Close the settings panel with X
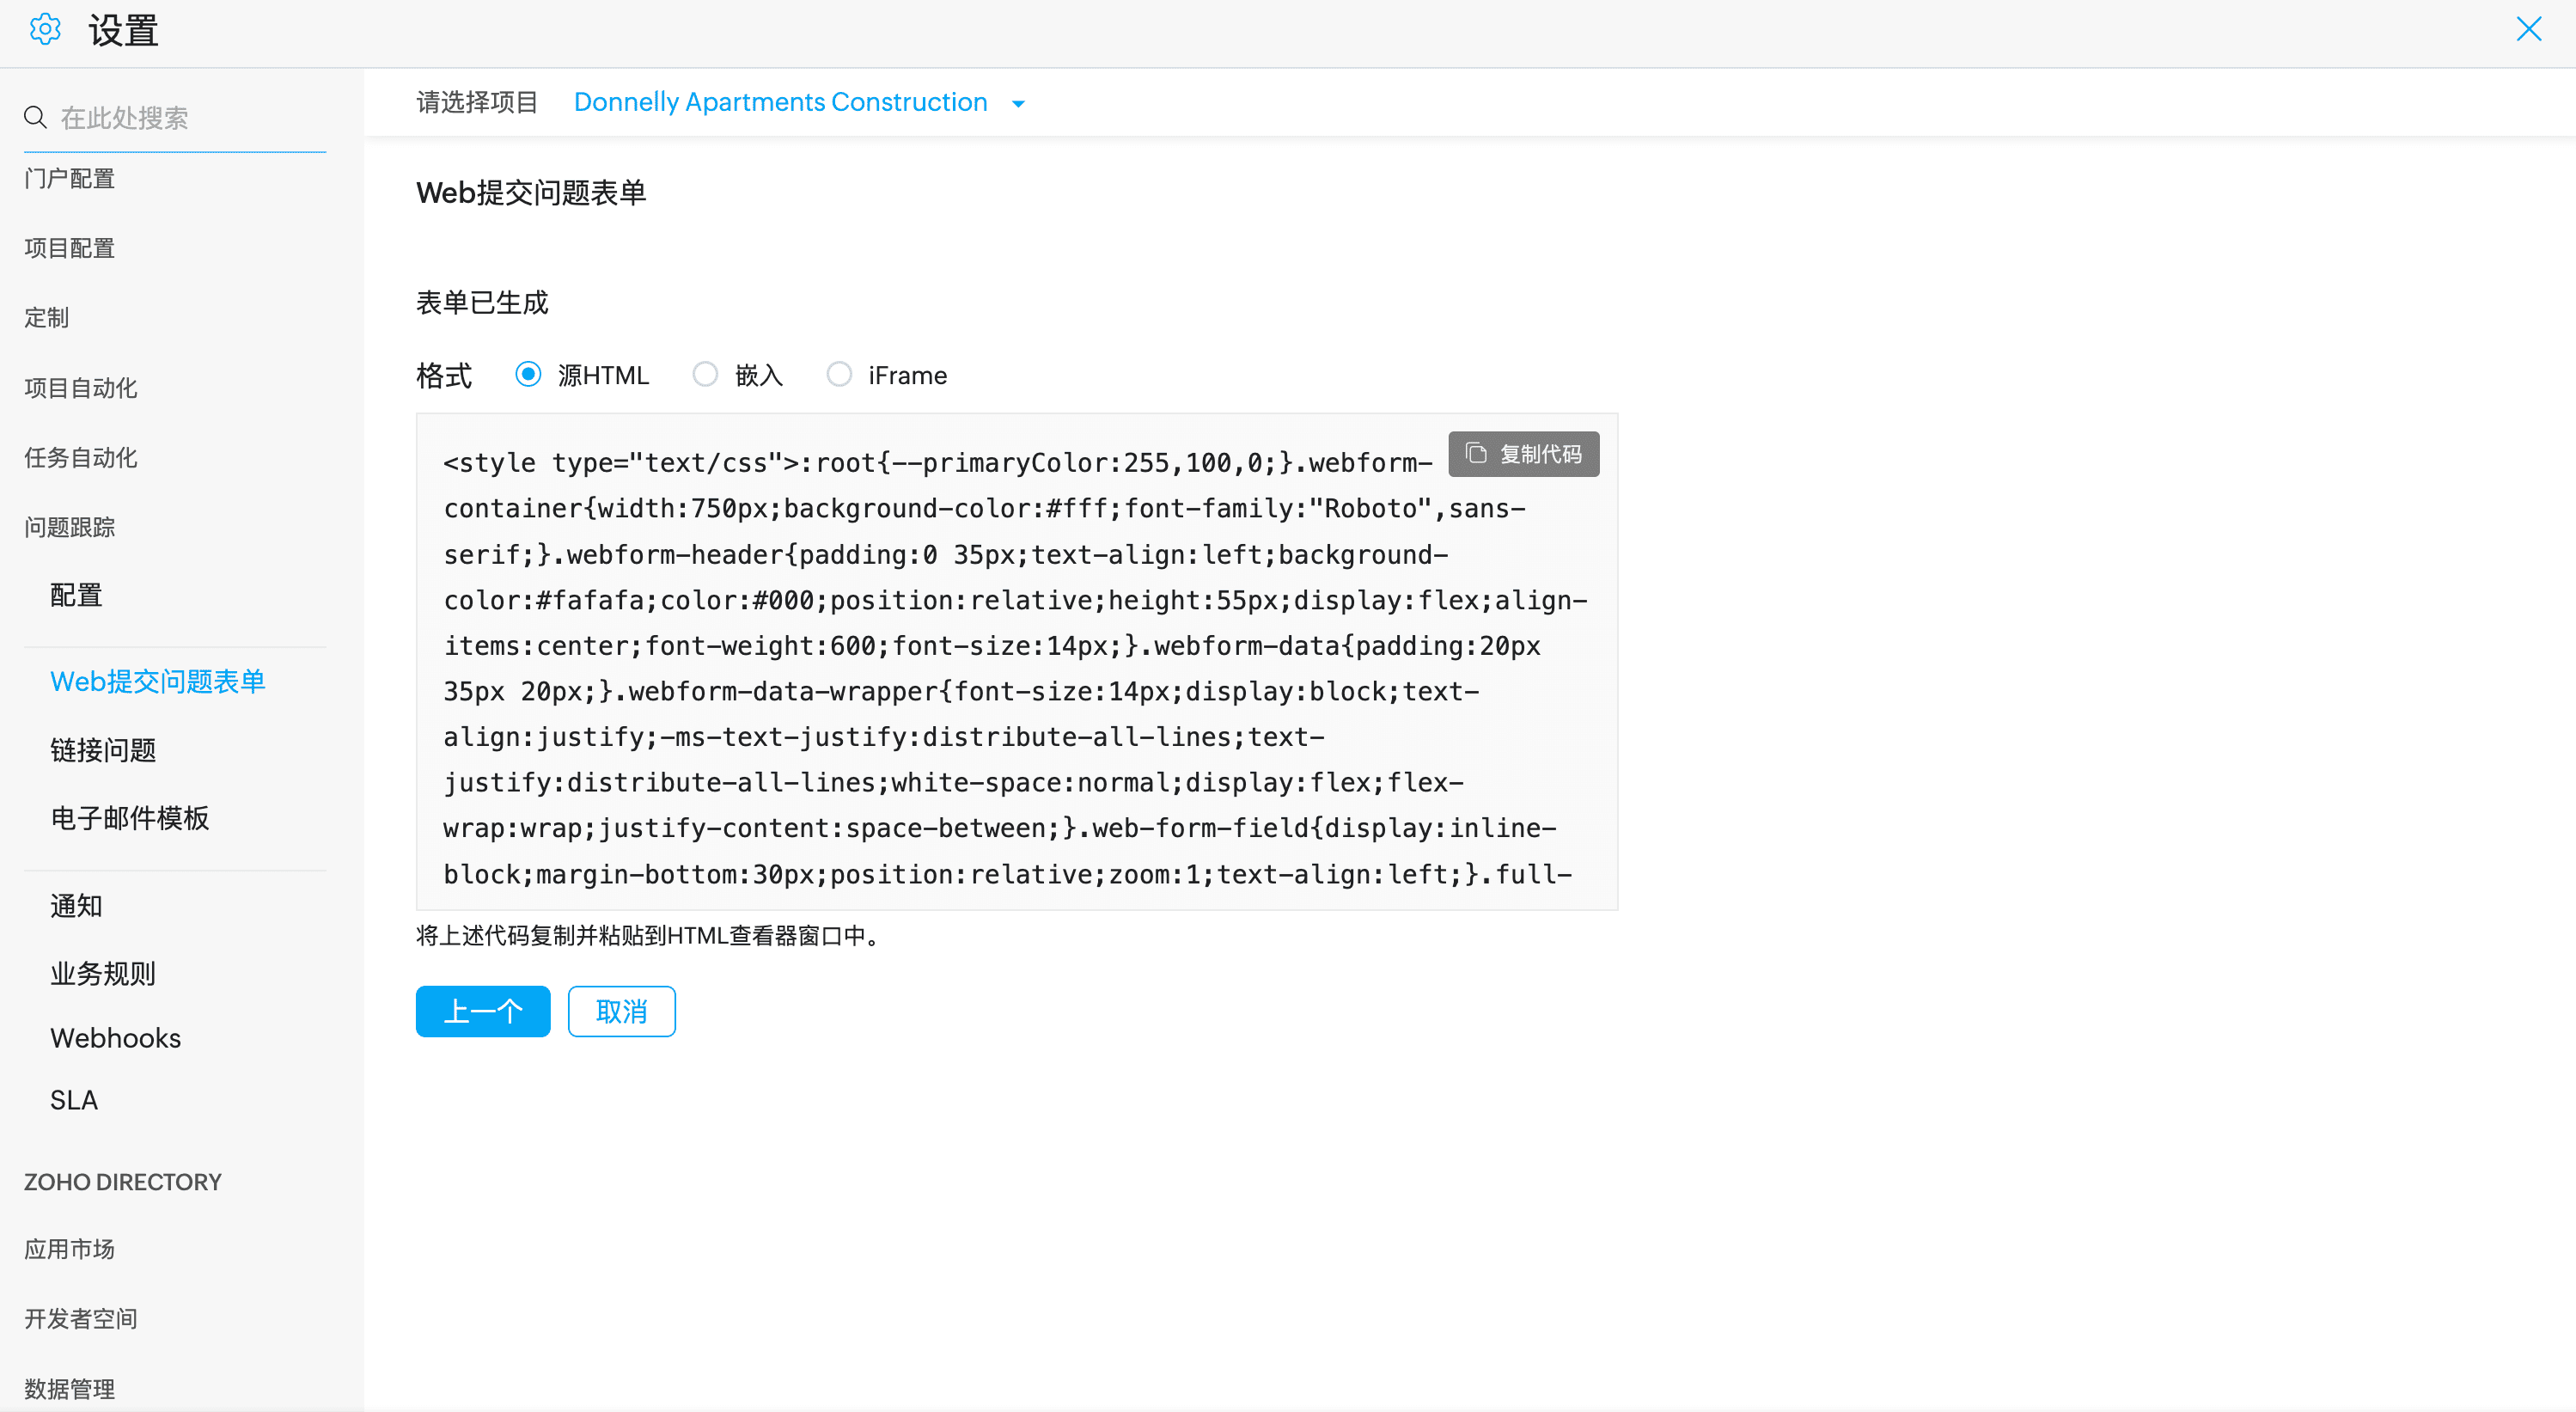 click(x=2528, y=29)
